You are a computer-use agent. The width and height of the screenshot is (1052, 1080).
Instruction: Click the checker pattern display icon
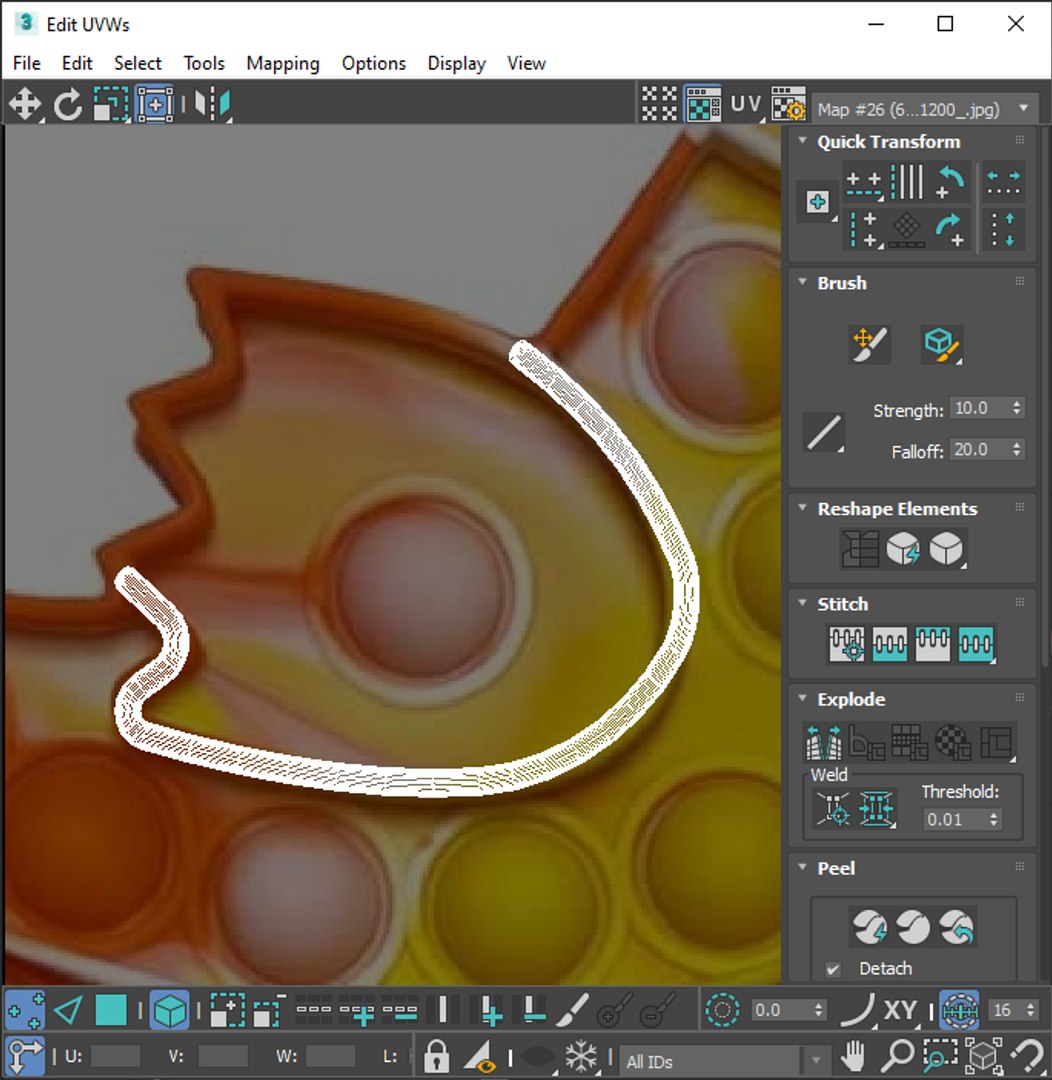click(x=659, y=104)
